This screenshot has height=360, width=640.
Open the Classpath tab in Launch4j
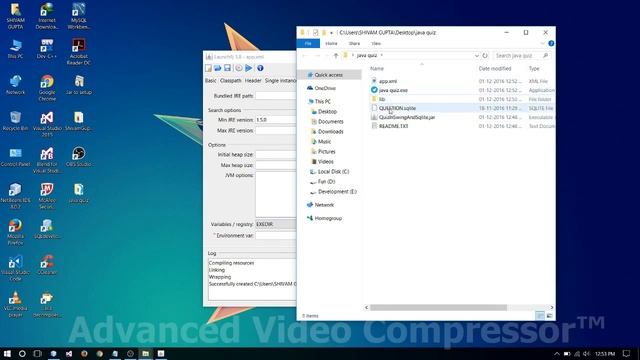click(231, 81)
